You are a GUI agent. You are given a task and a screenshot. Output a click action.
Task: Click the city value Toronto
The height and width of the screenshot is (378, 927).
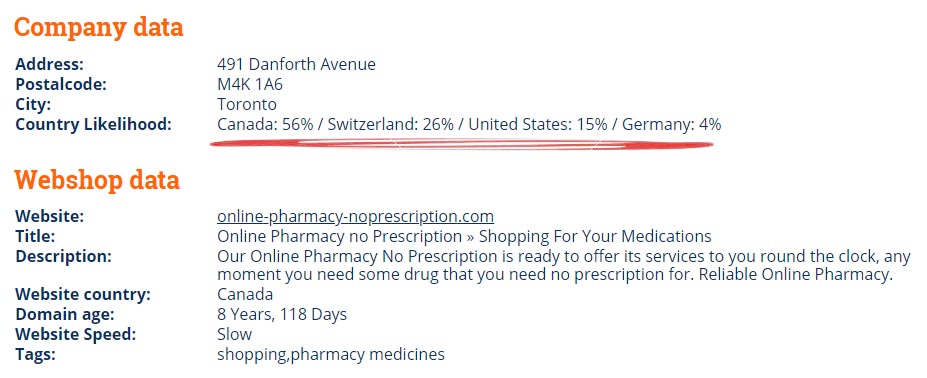[247, 104]
